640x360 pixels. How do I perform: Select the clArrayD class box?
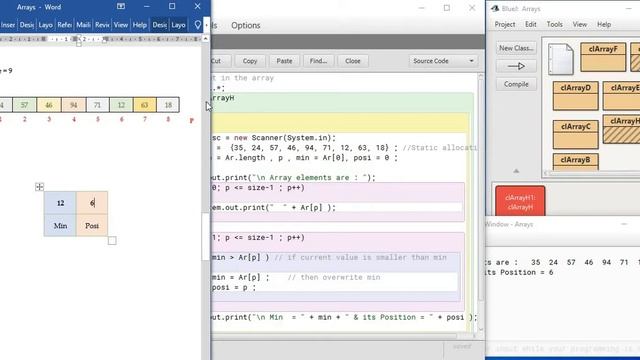point(576,96)
